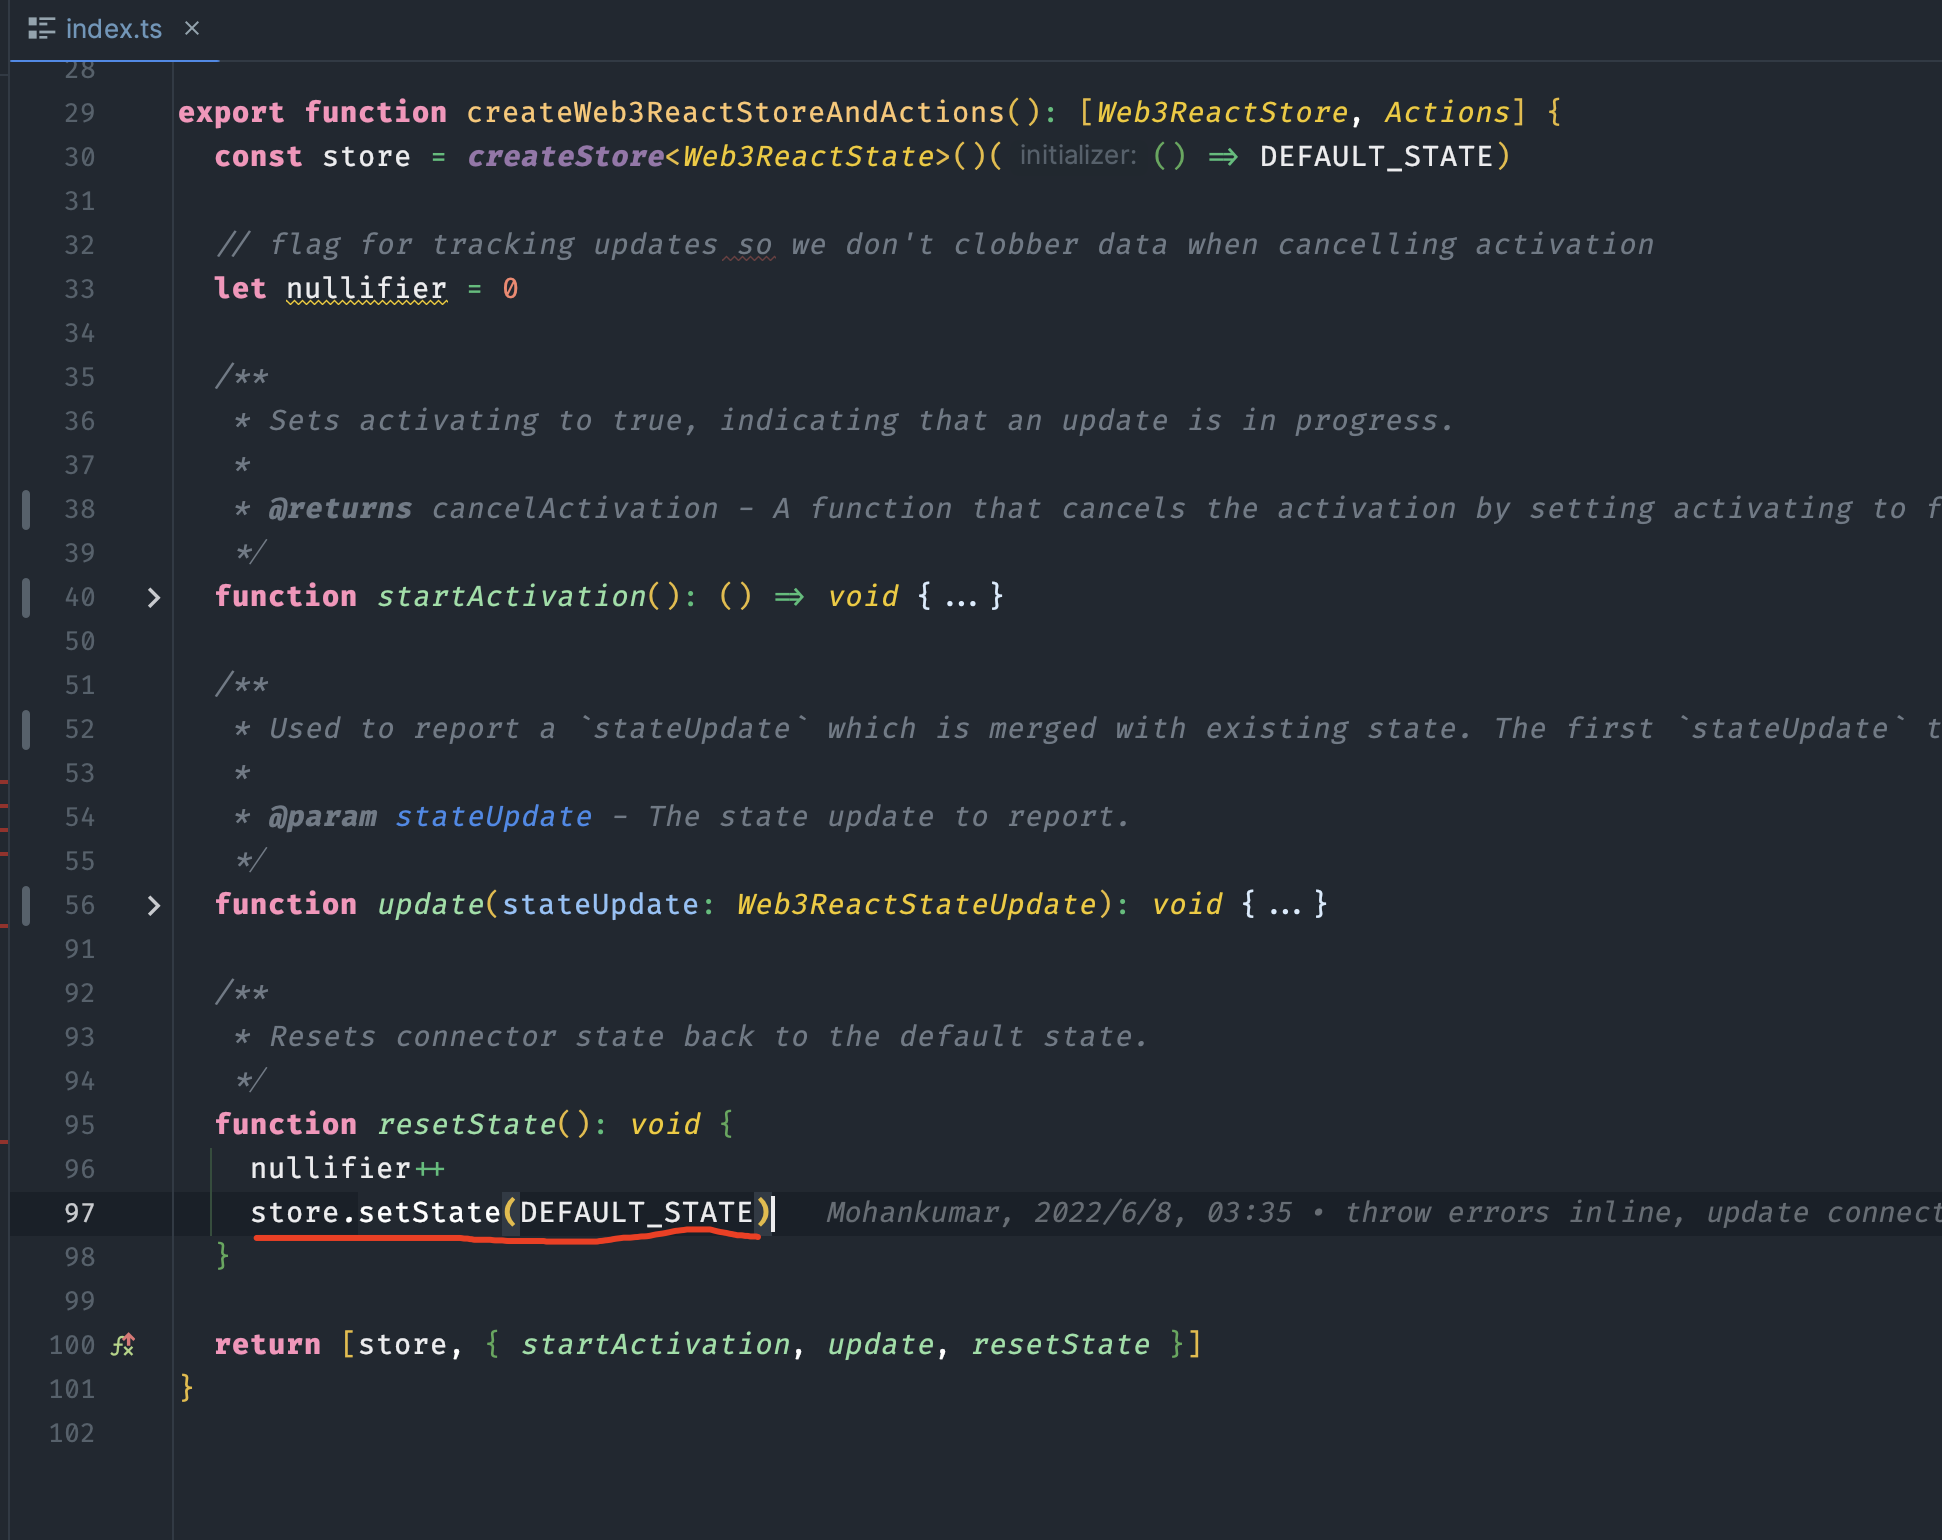Click the index.ts file type icon
The height and width of the screenshot is (1540, 1942).
point(41,29)
